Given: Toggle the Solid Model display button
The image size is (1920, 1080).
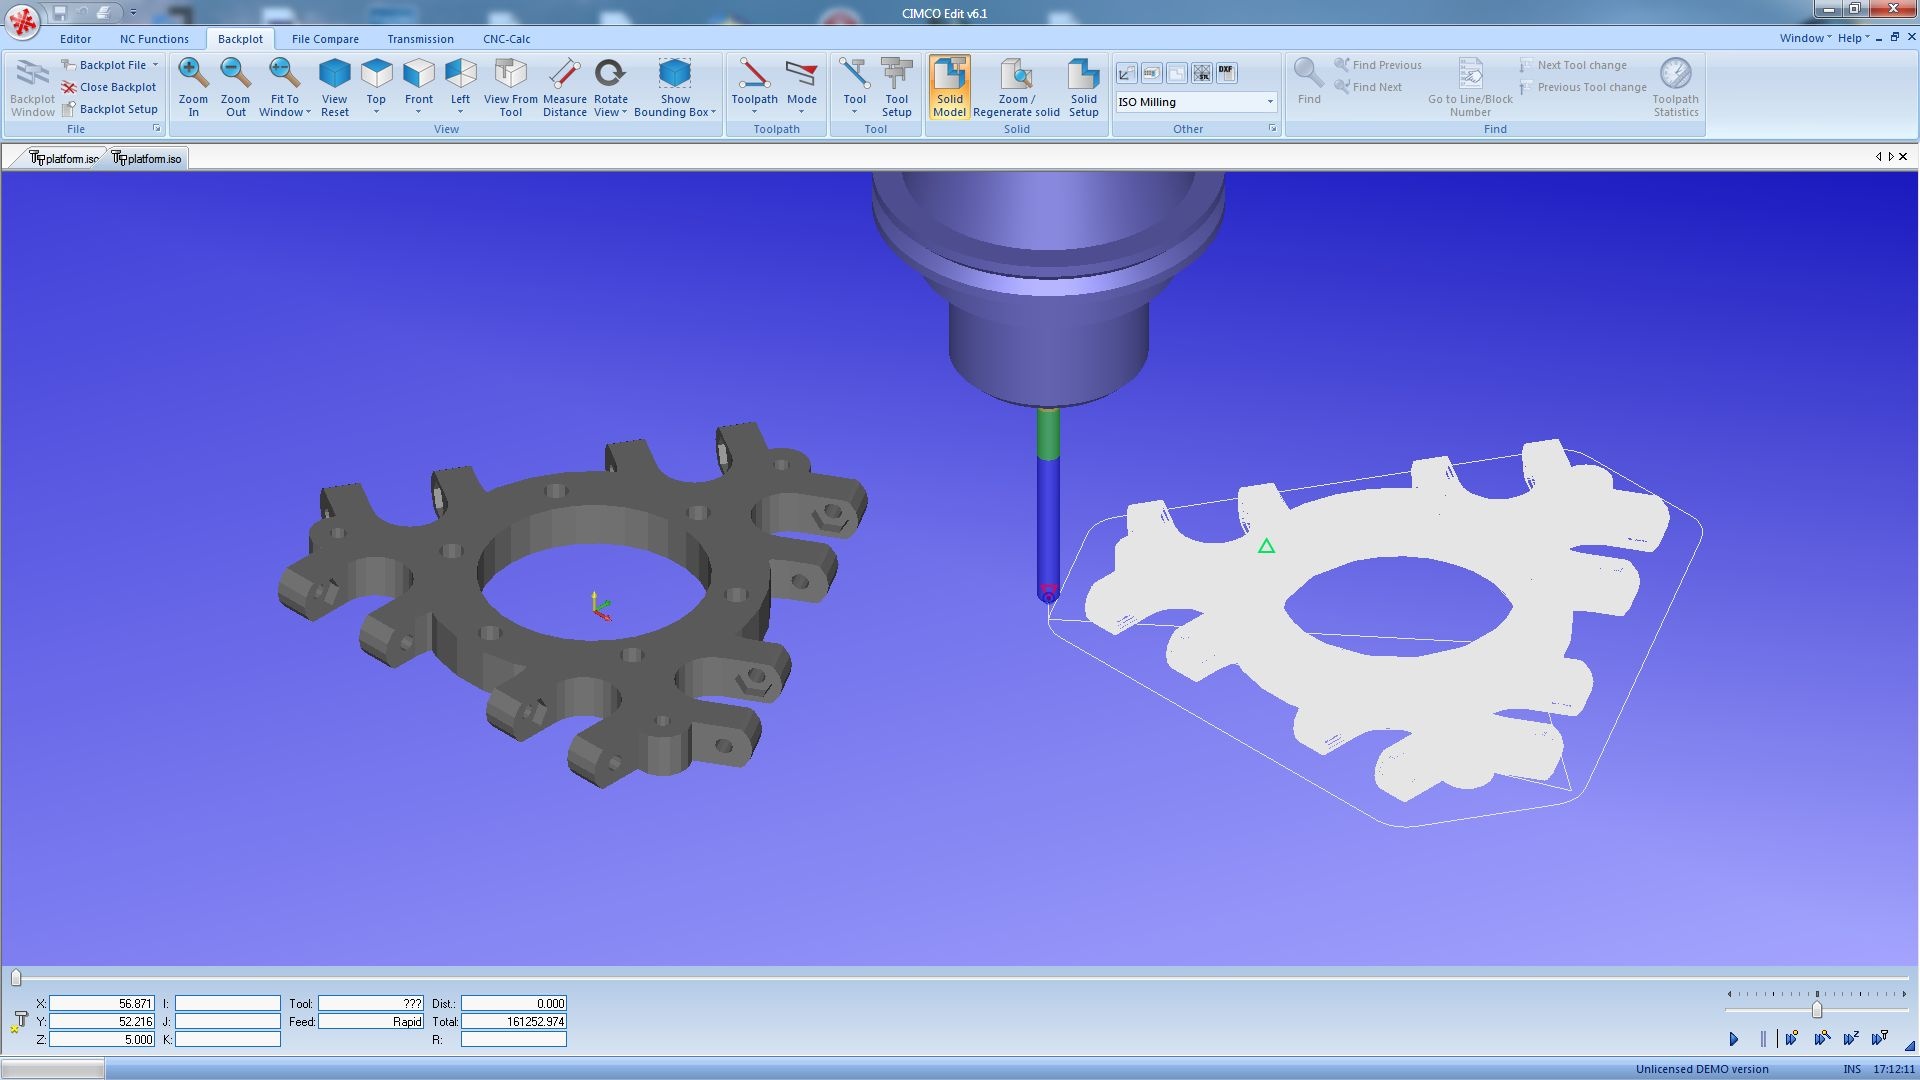Looking at the screenshot, I should click(949, 86).
